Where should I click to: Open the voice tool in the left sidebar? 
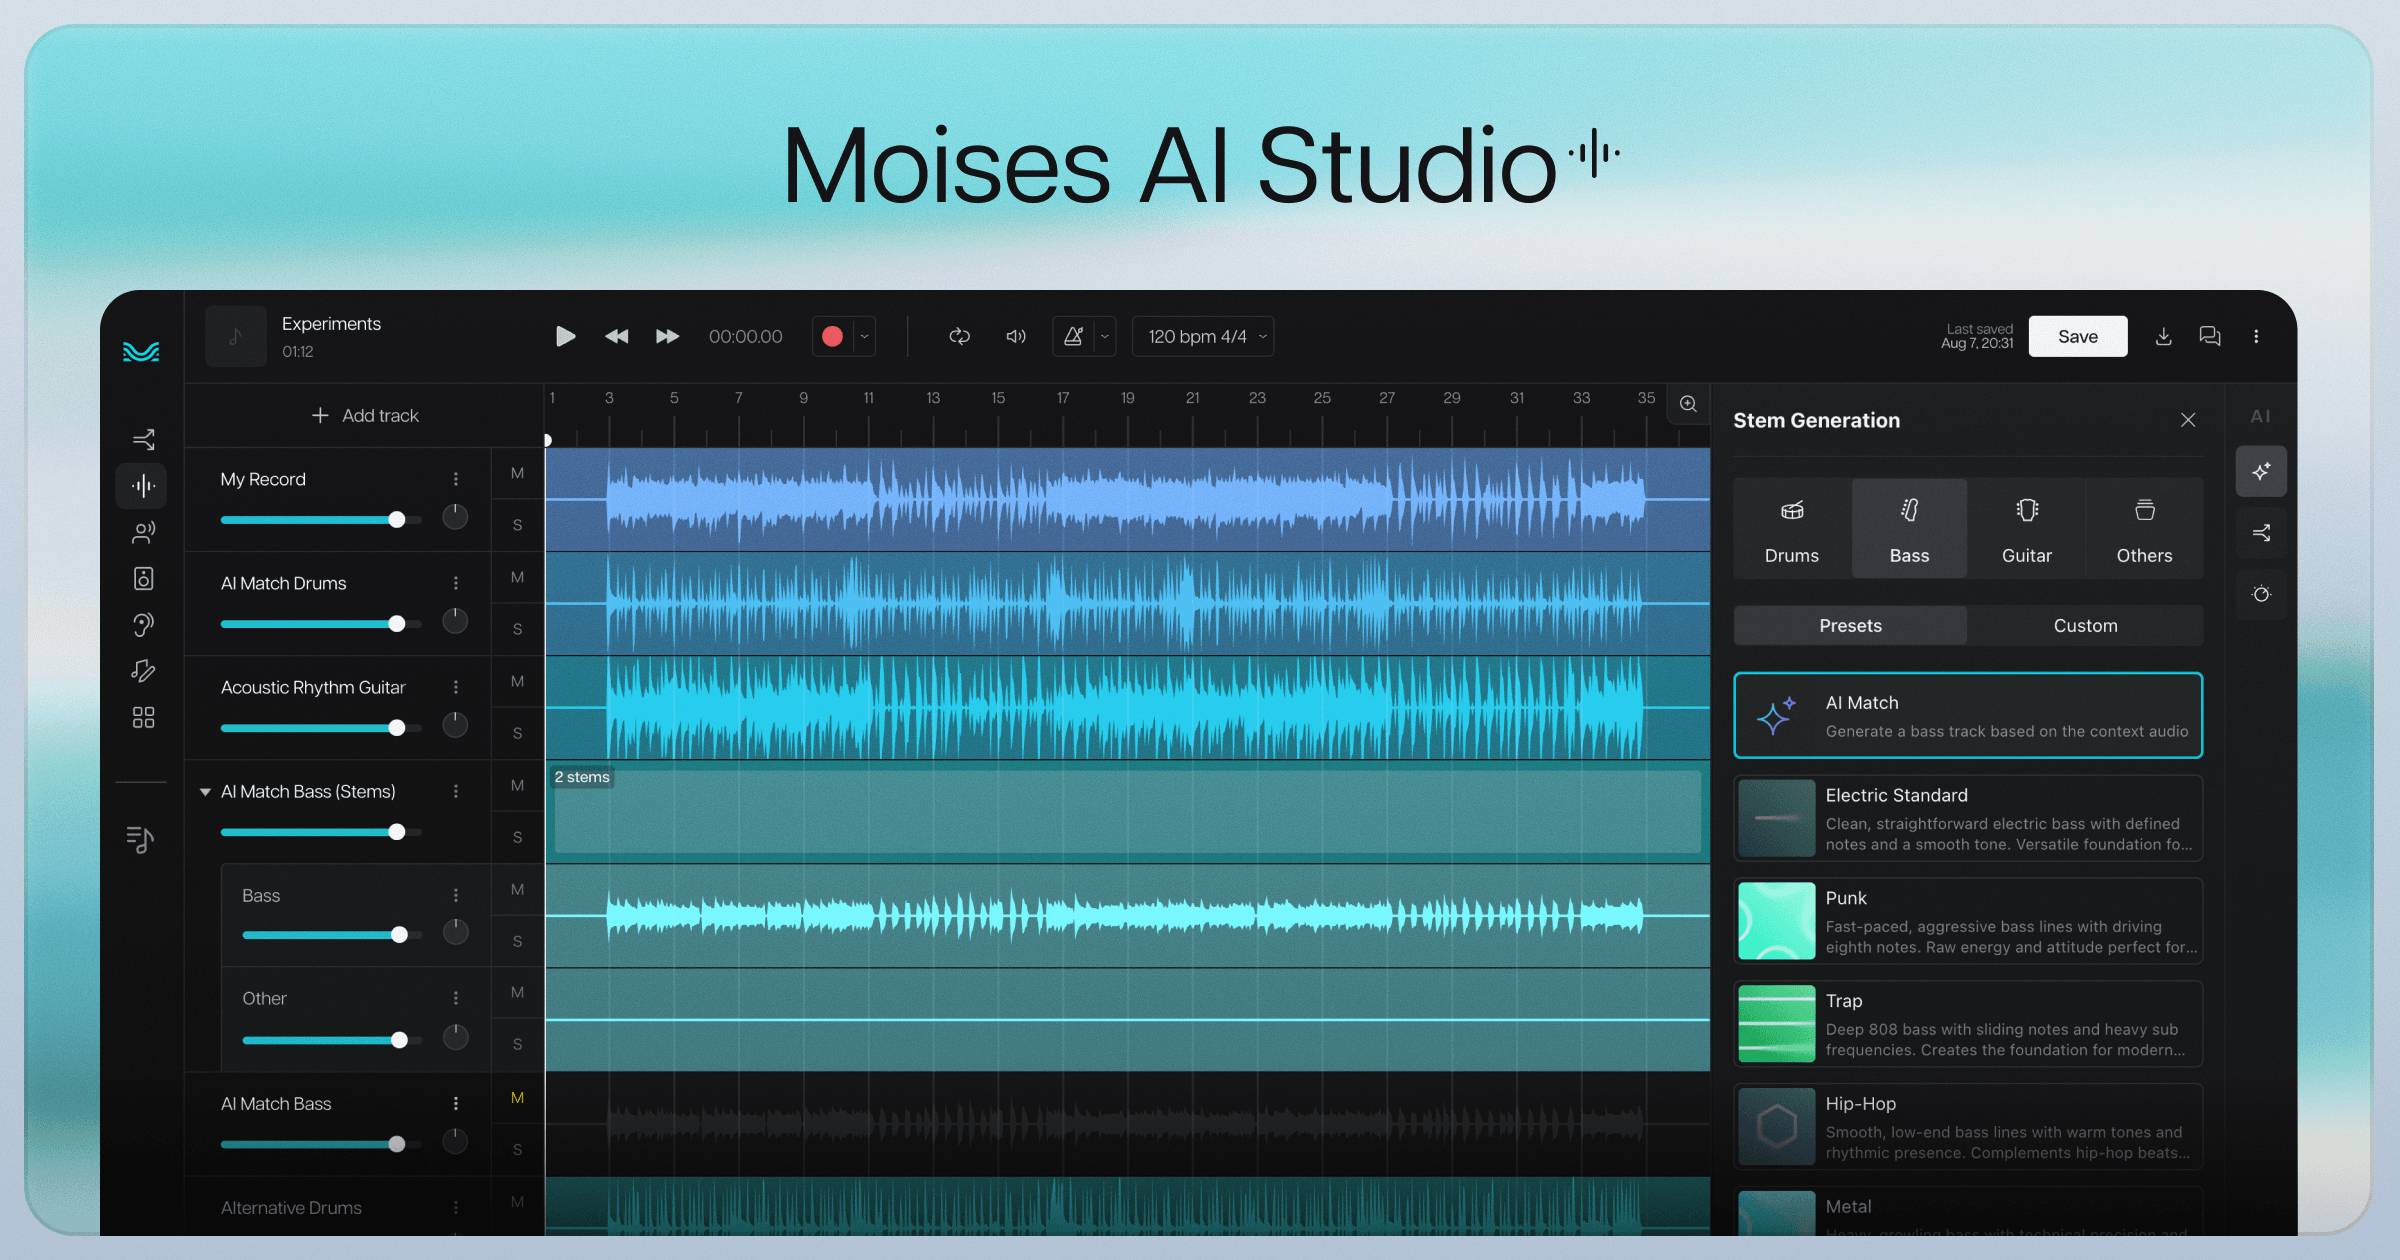pos(143,531)
